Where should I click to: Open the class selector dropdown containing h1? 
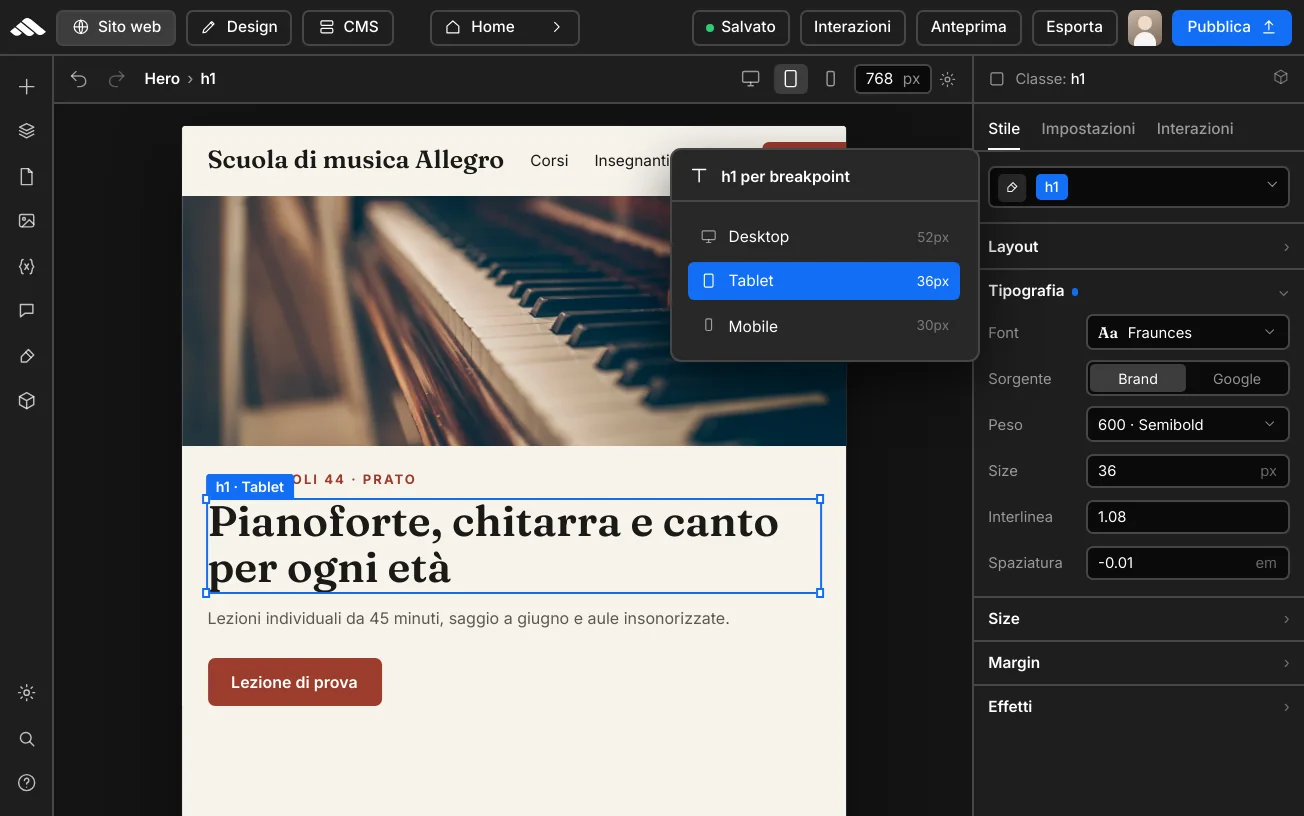click(x=1139, y=187)
